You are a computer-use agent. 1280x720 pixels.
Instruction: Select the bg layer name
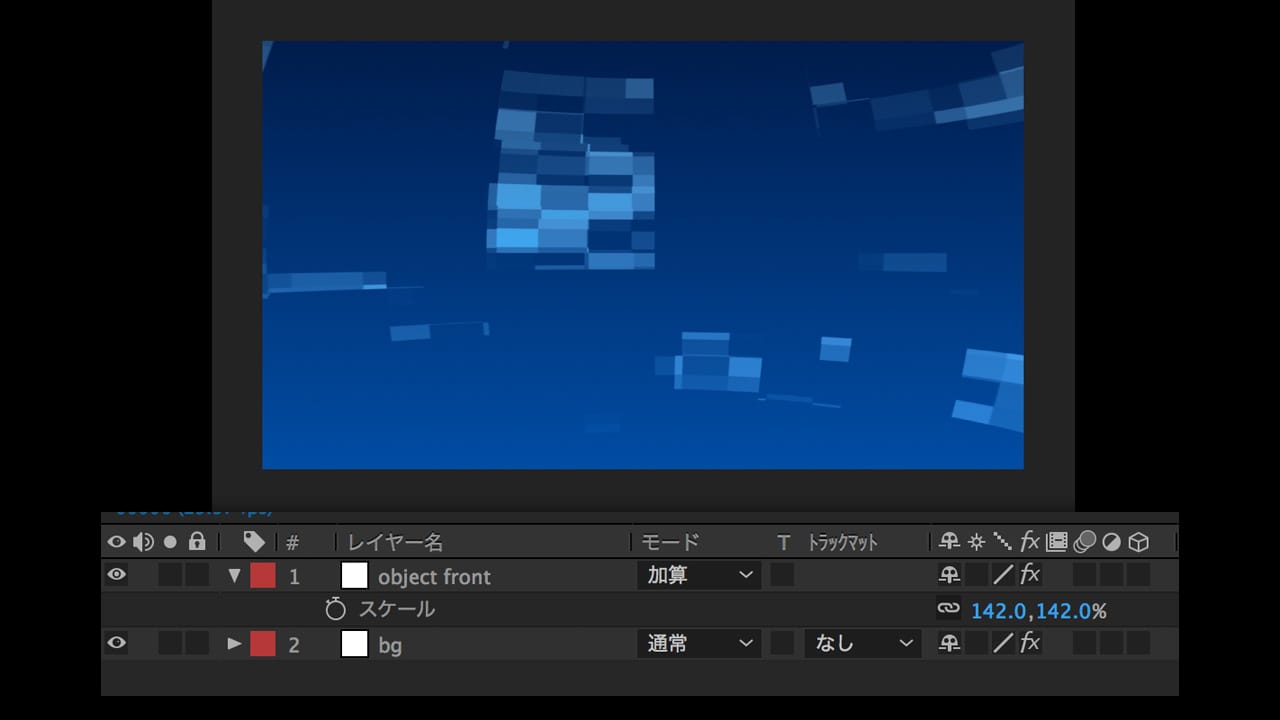pos(390,645)
